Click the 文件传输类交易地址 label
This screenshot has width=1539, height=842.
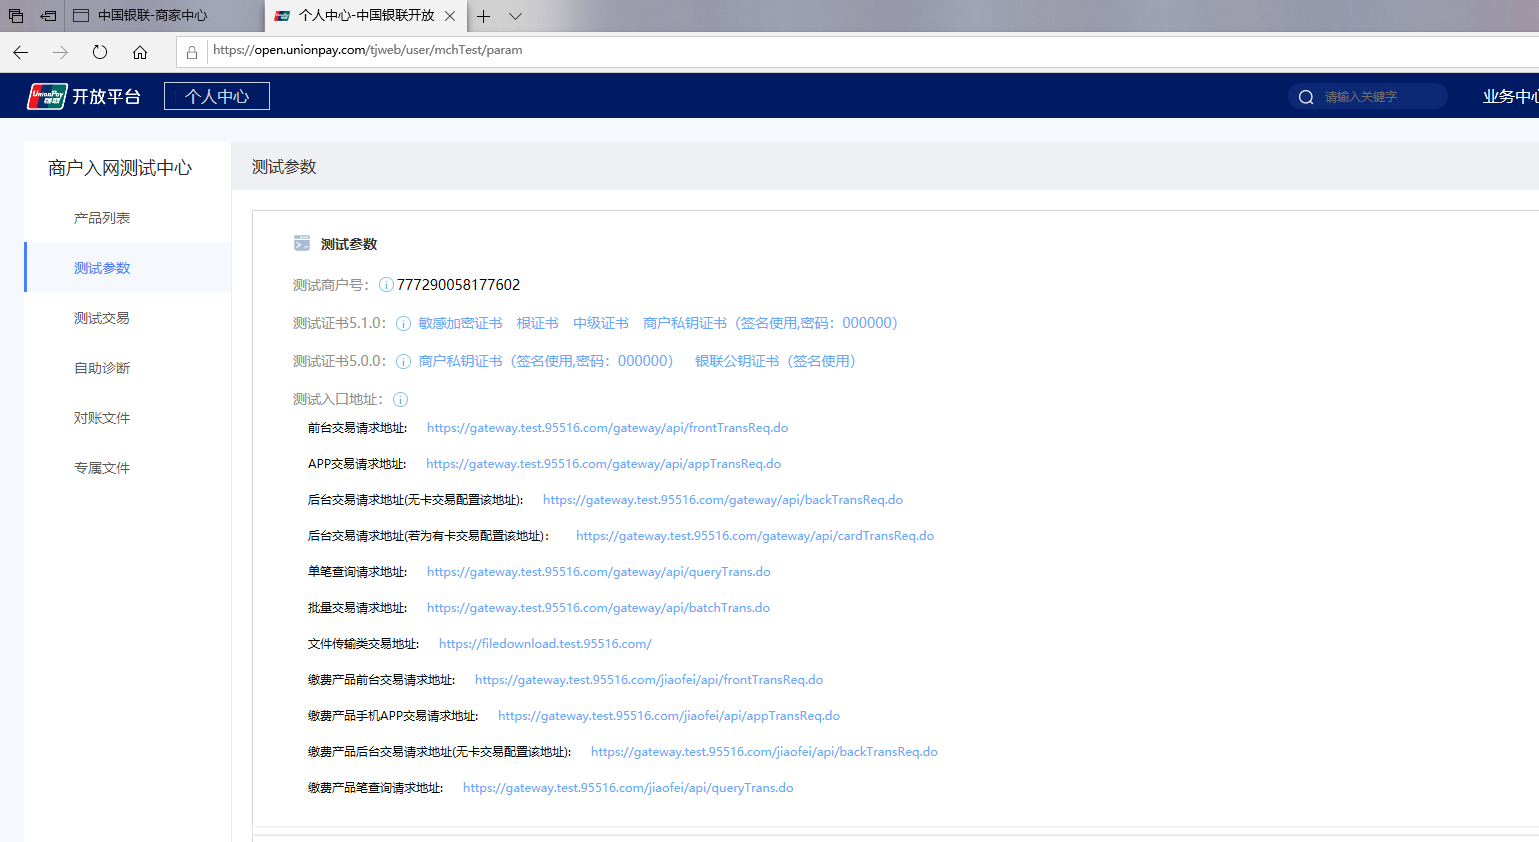tap(363, 644)
